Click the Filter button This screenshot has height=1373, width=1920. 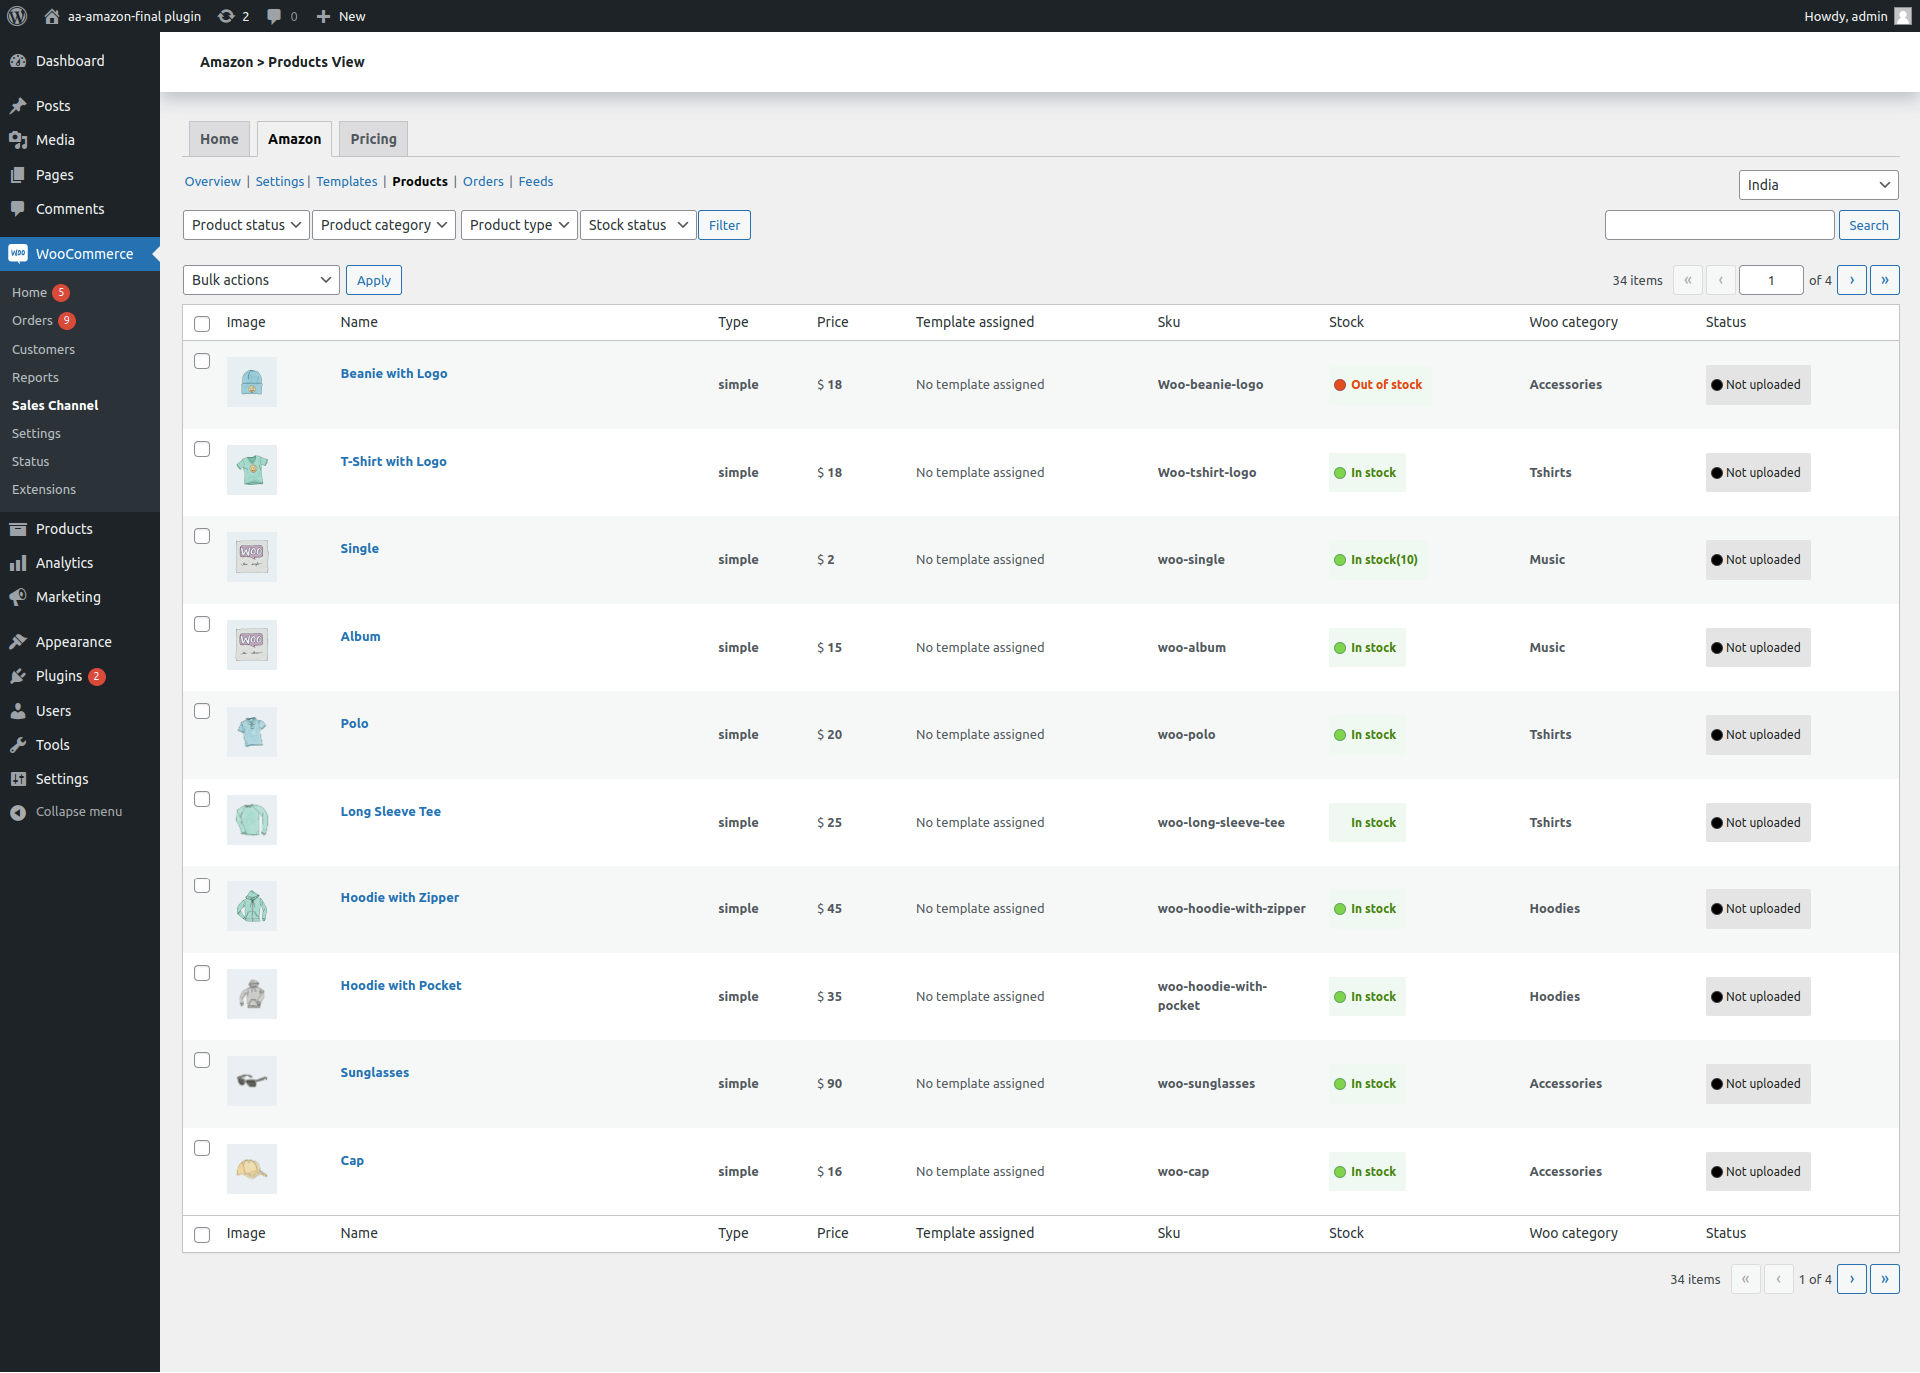point(724,225)
